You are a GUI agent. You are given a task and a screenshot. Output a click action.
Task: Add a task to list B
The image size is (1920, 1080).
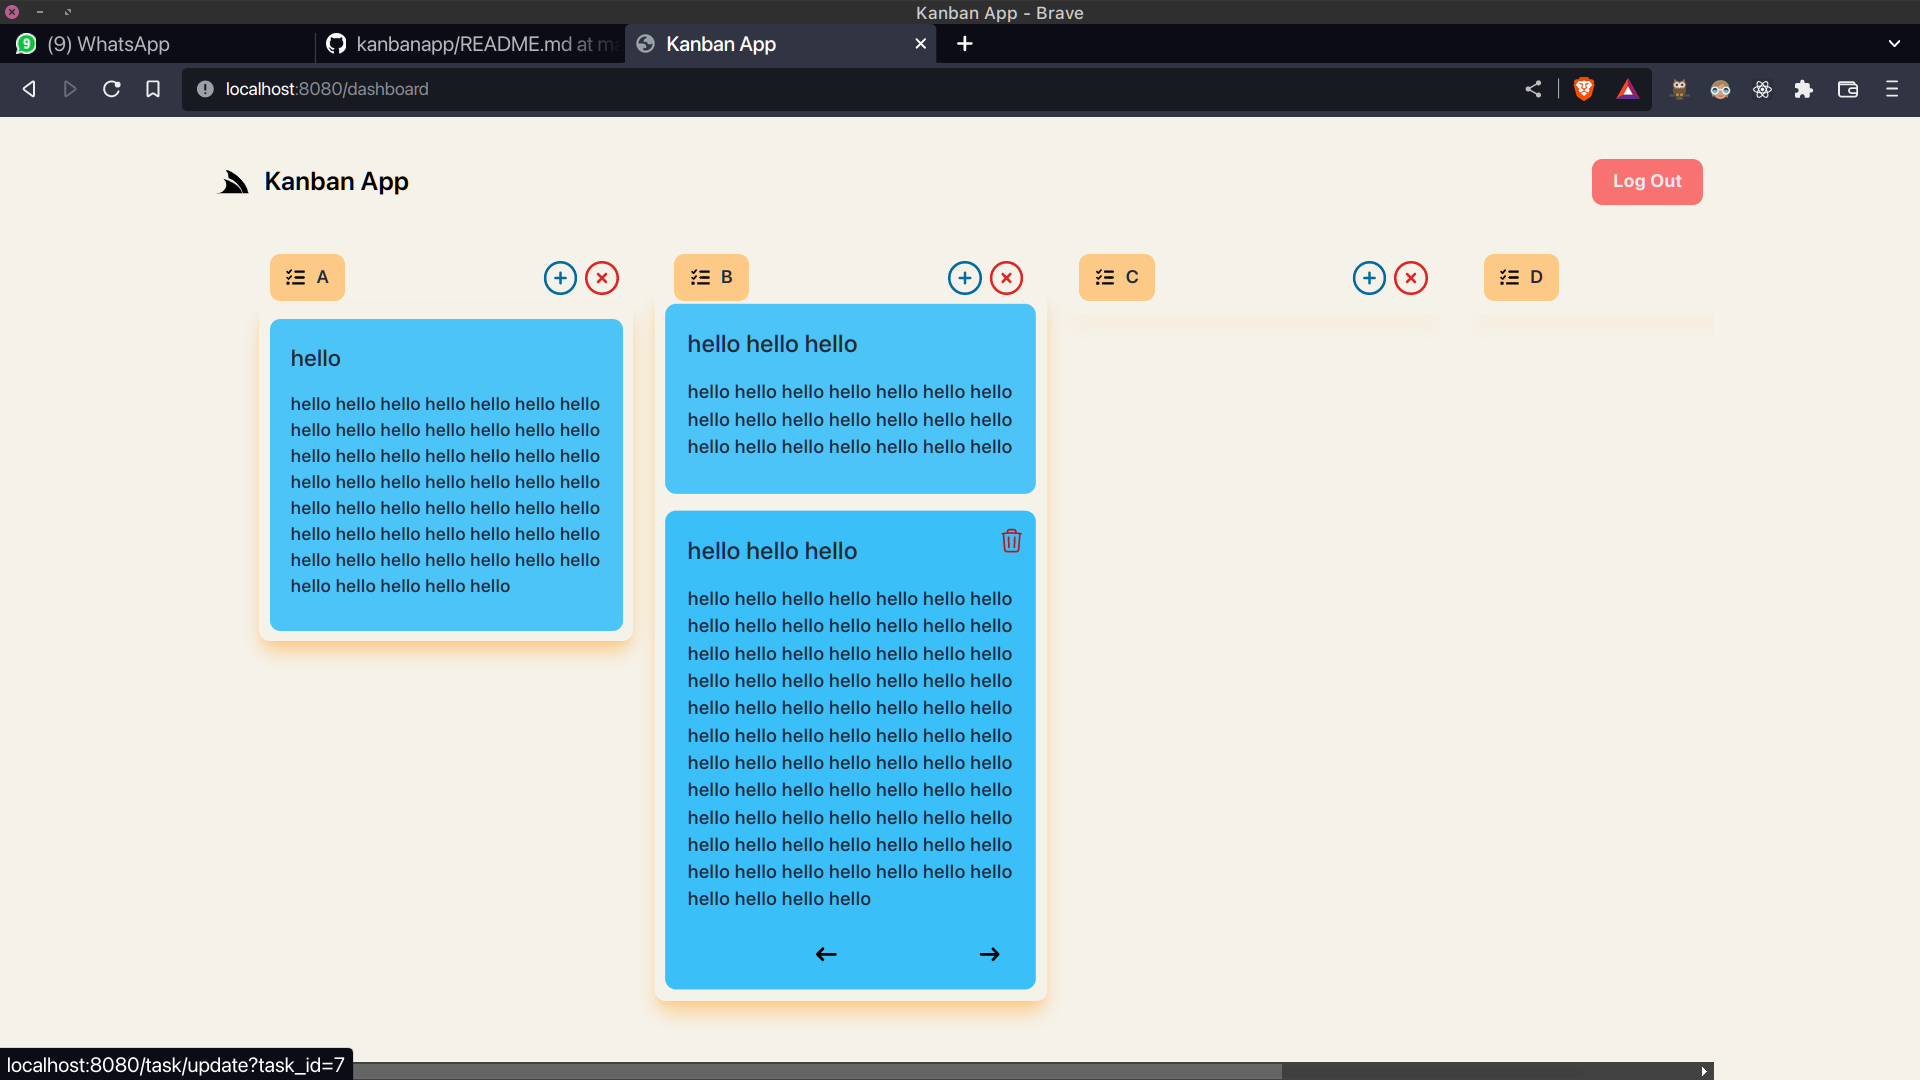(964, 278)
